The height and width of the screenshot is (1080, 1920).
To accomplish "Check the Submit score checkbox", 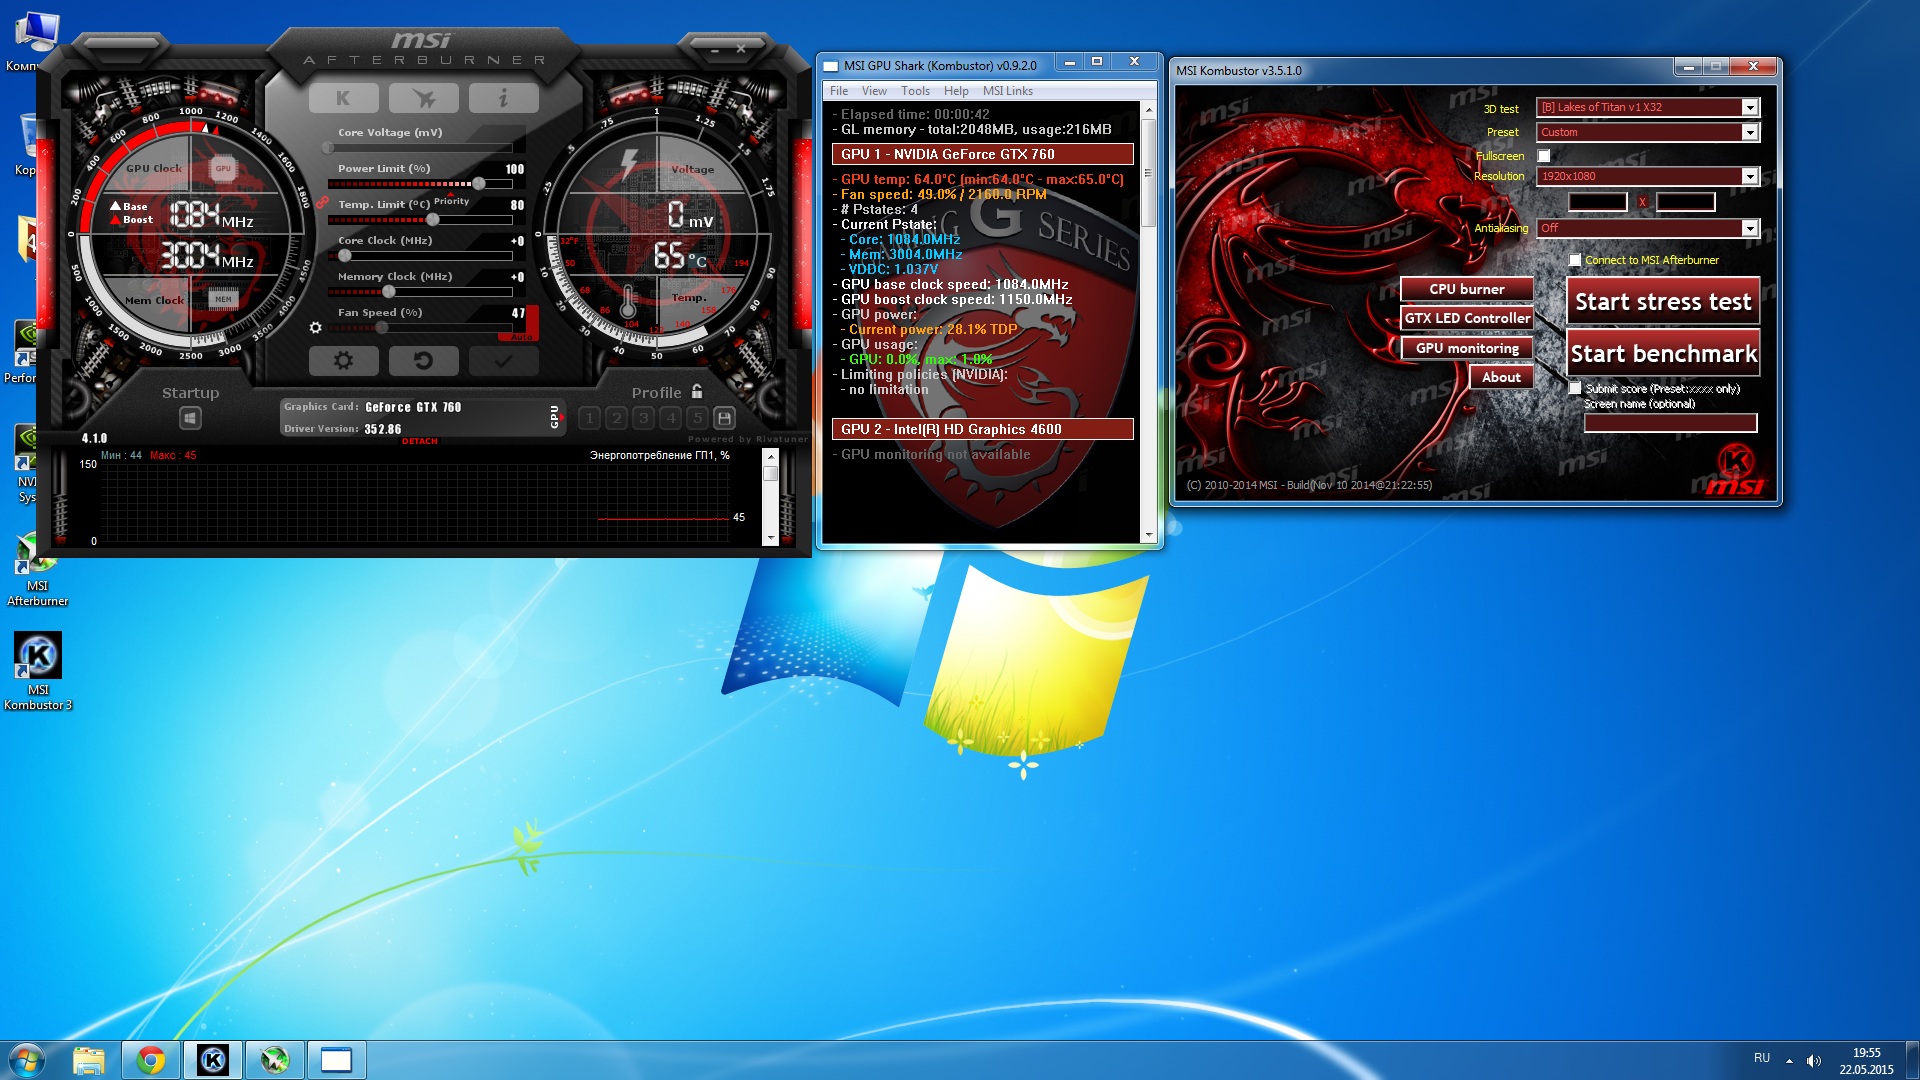I will 1575,388.
